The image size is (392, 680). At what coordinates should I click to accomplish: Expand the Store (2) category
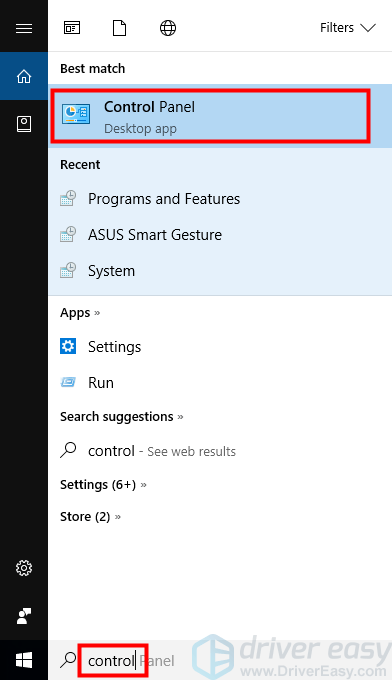point(90,517)
